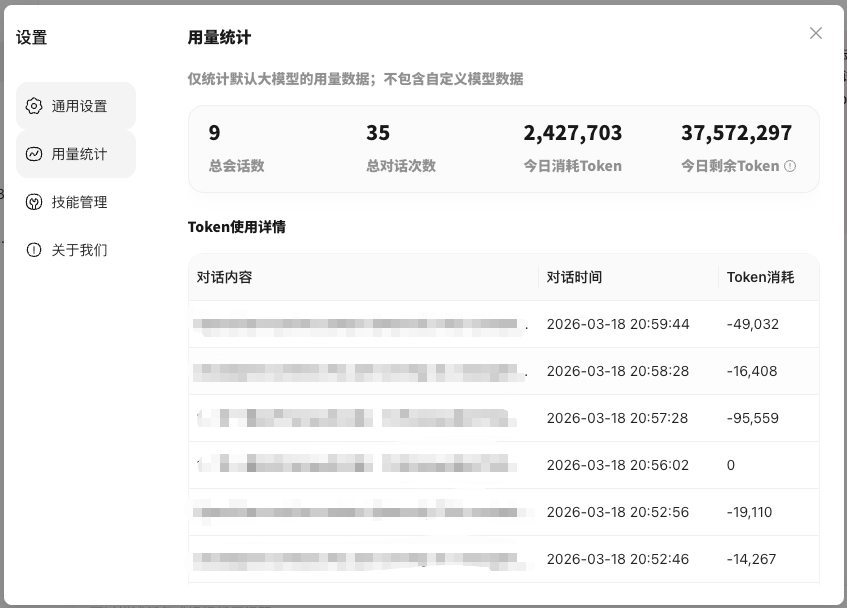Click blurred conversation in 20:57:28 row
847x608 pixels.
pos(357,418)
